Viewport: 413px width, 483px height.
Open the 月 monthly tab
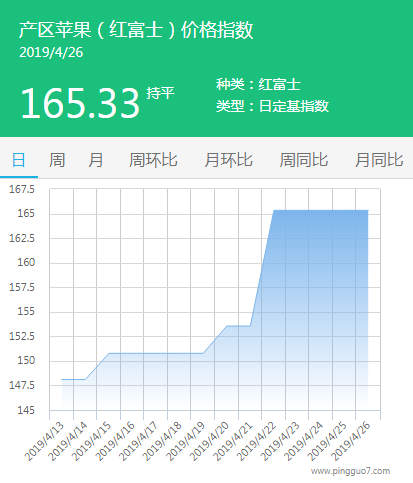click(96, 160)
